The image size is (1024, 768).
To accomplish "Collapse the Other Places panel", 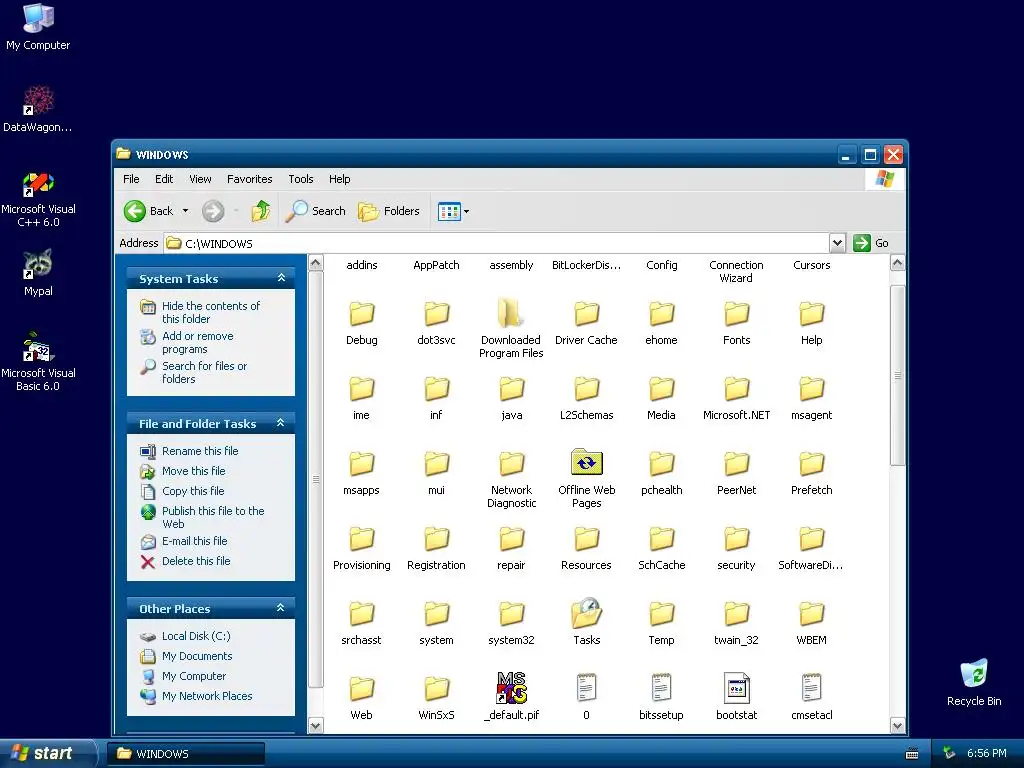I will point(281,608).
